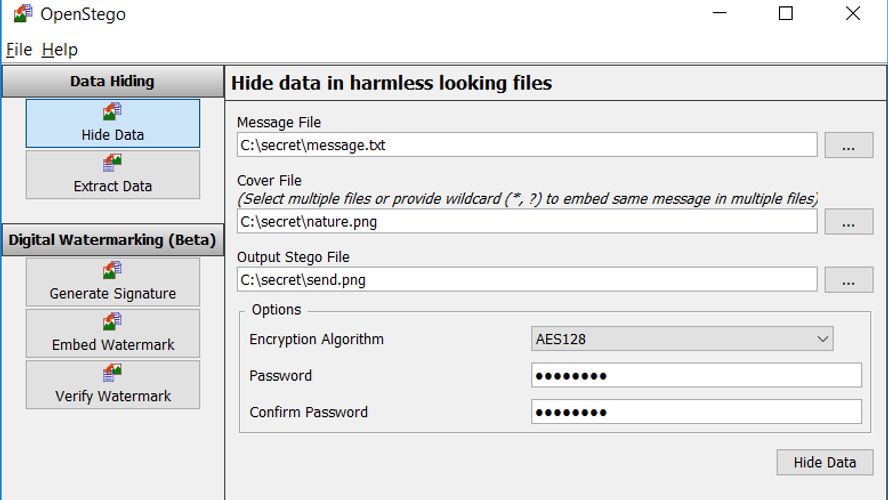Browse for the Output Stego File

tap(848, 281)
